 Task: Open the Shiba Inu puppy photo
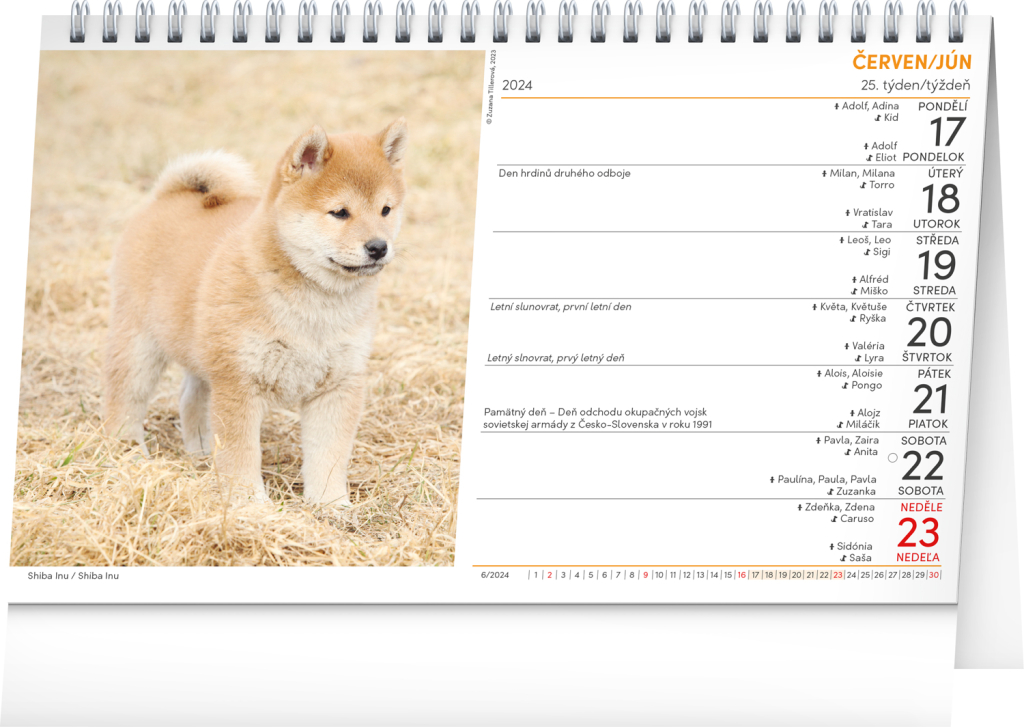(x=246, y=308)
